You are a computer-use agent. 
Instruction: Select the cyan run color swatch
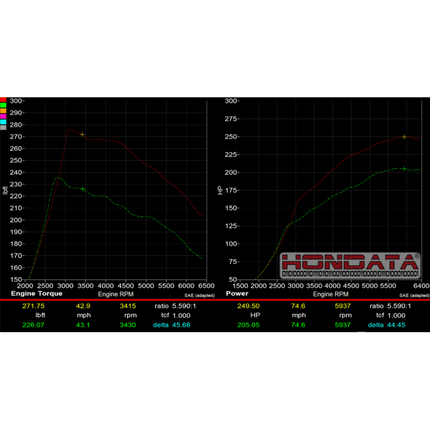3,122
